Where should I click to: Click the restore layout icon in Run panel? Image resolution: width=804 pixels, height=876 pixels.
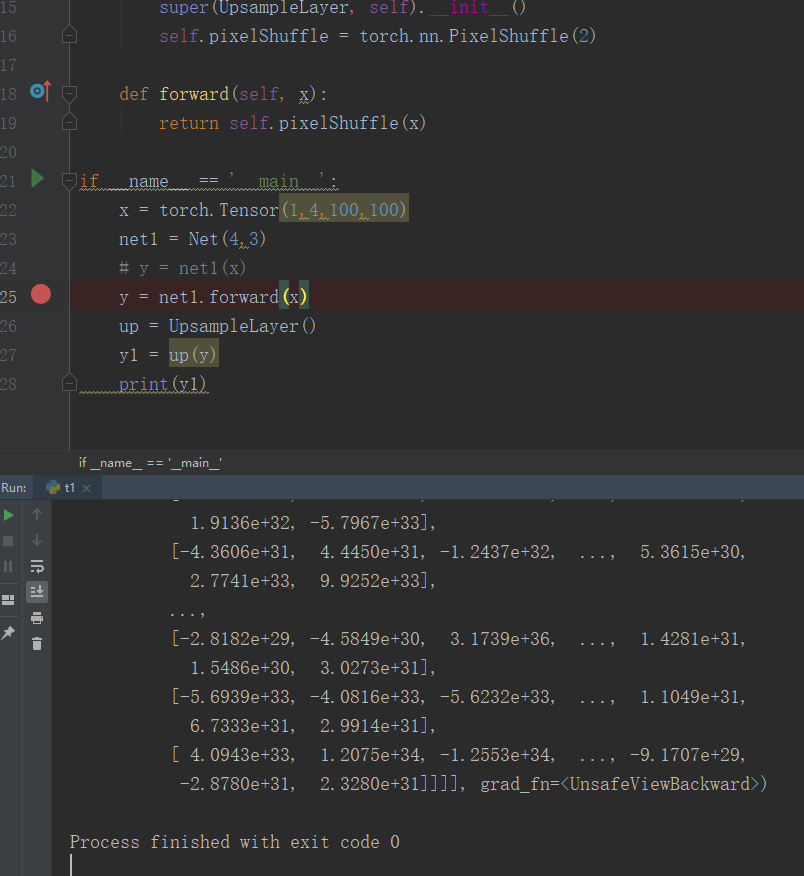(8, 600)
